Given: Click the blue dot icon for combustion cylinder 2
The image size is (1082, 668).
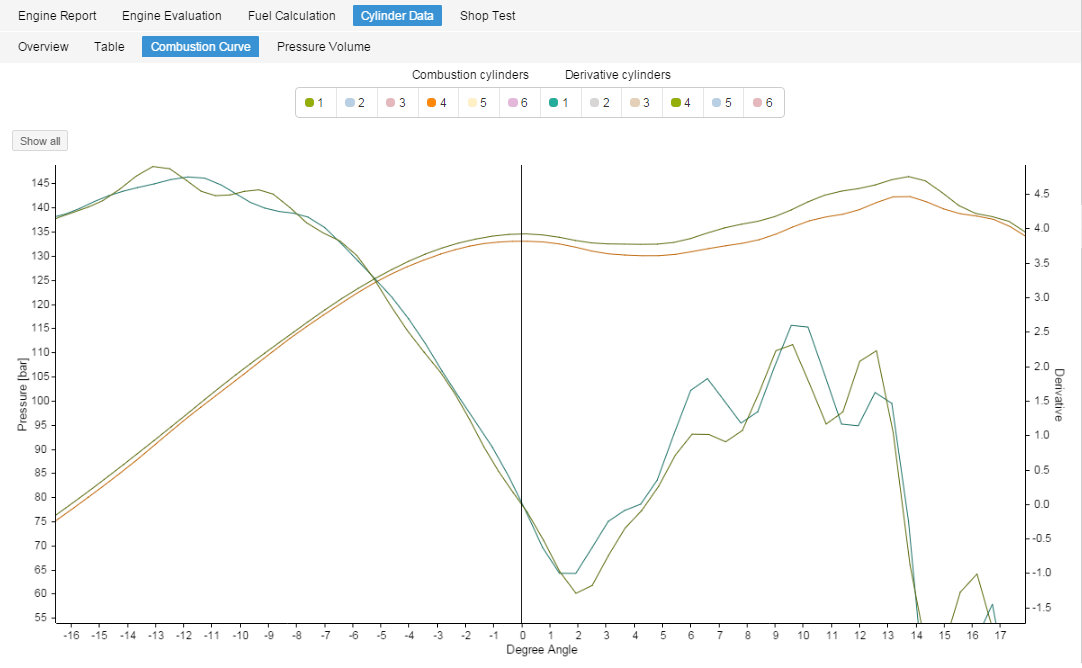Looking at the screenshot, I should pos(351,102).
